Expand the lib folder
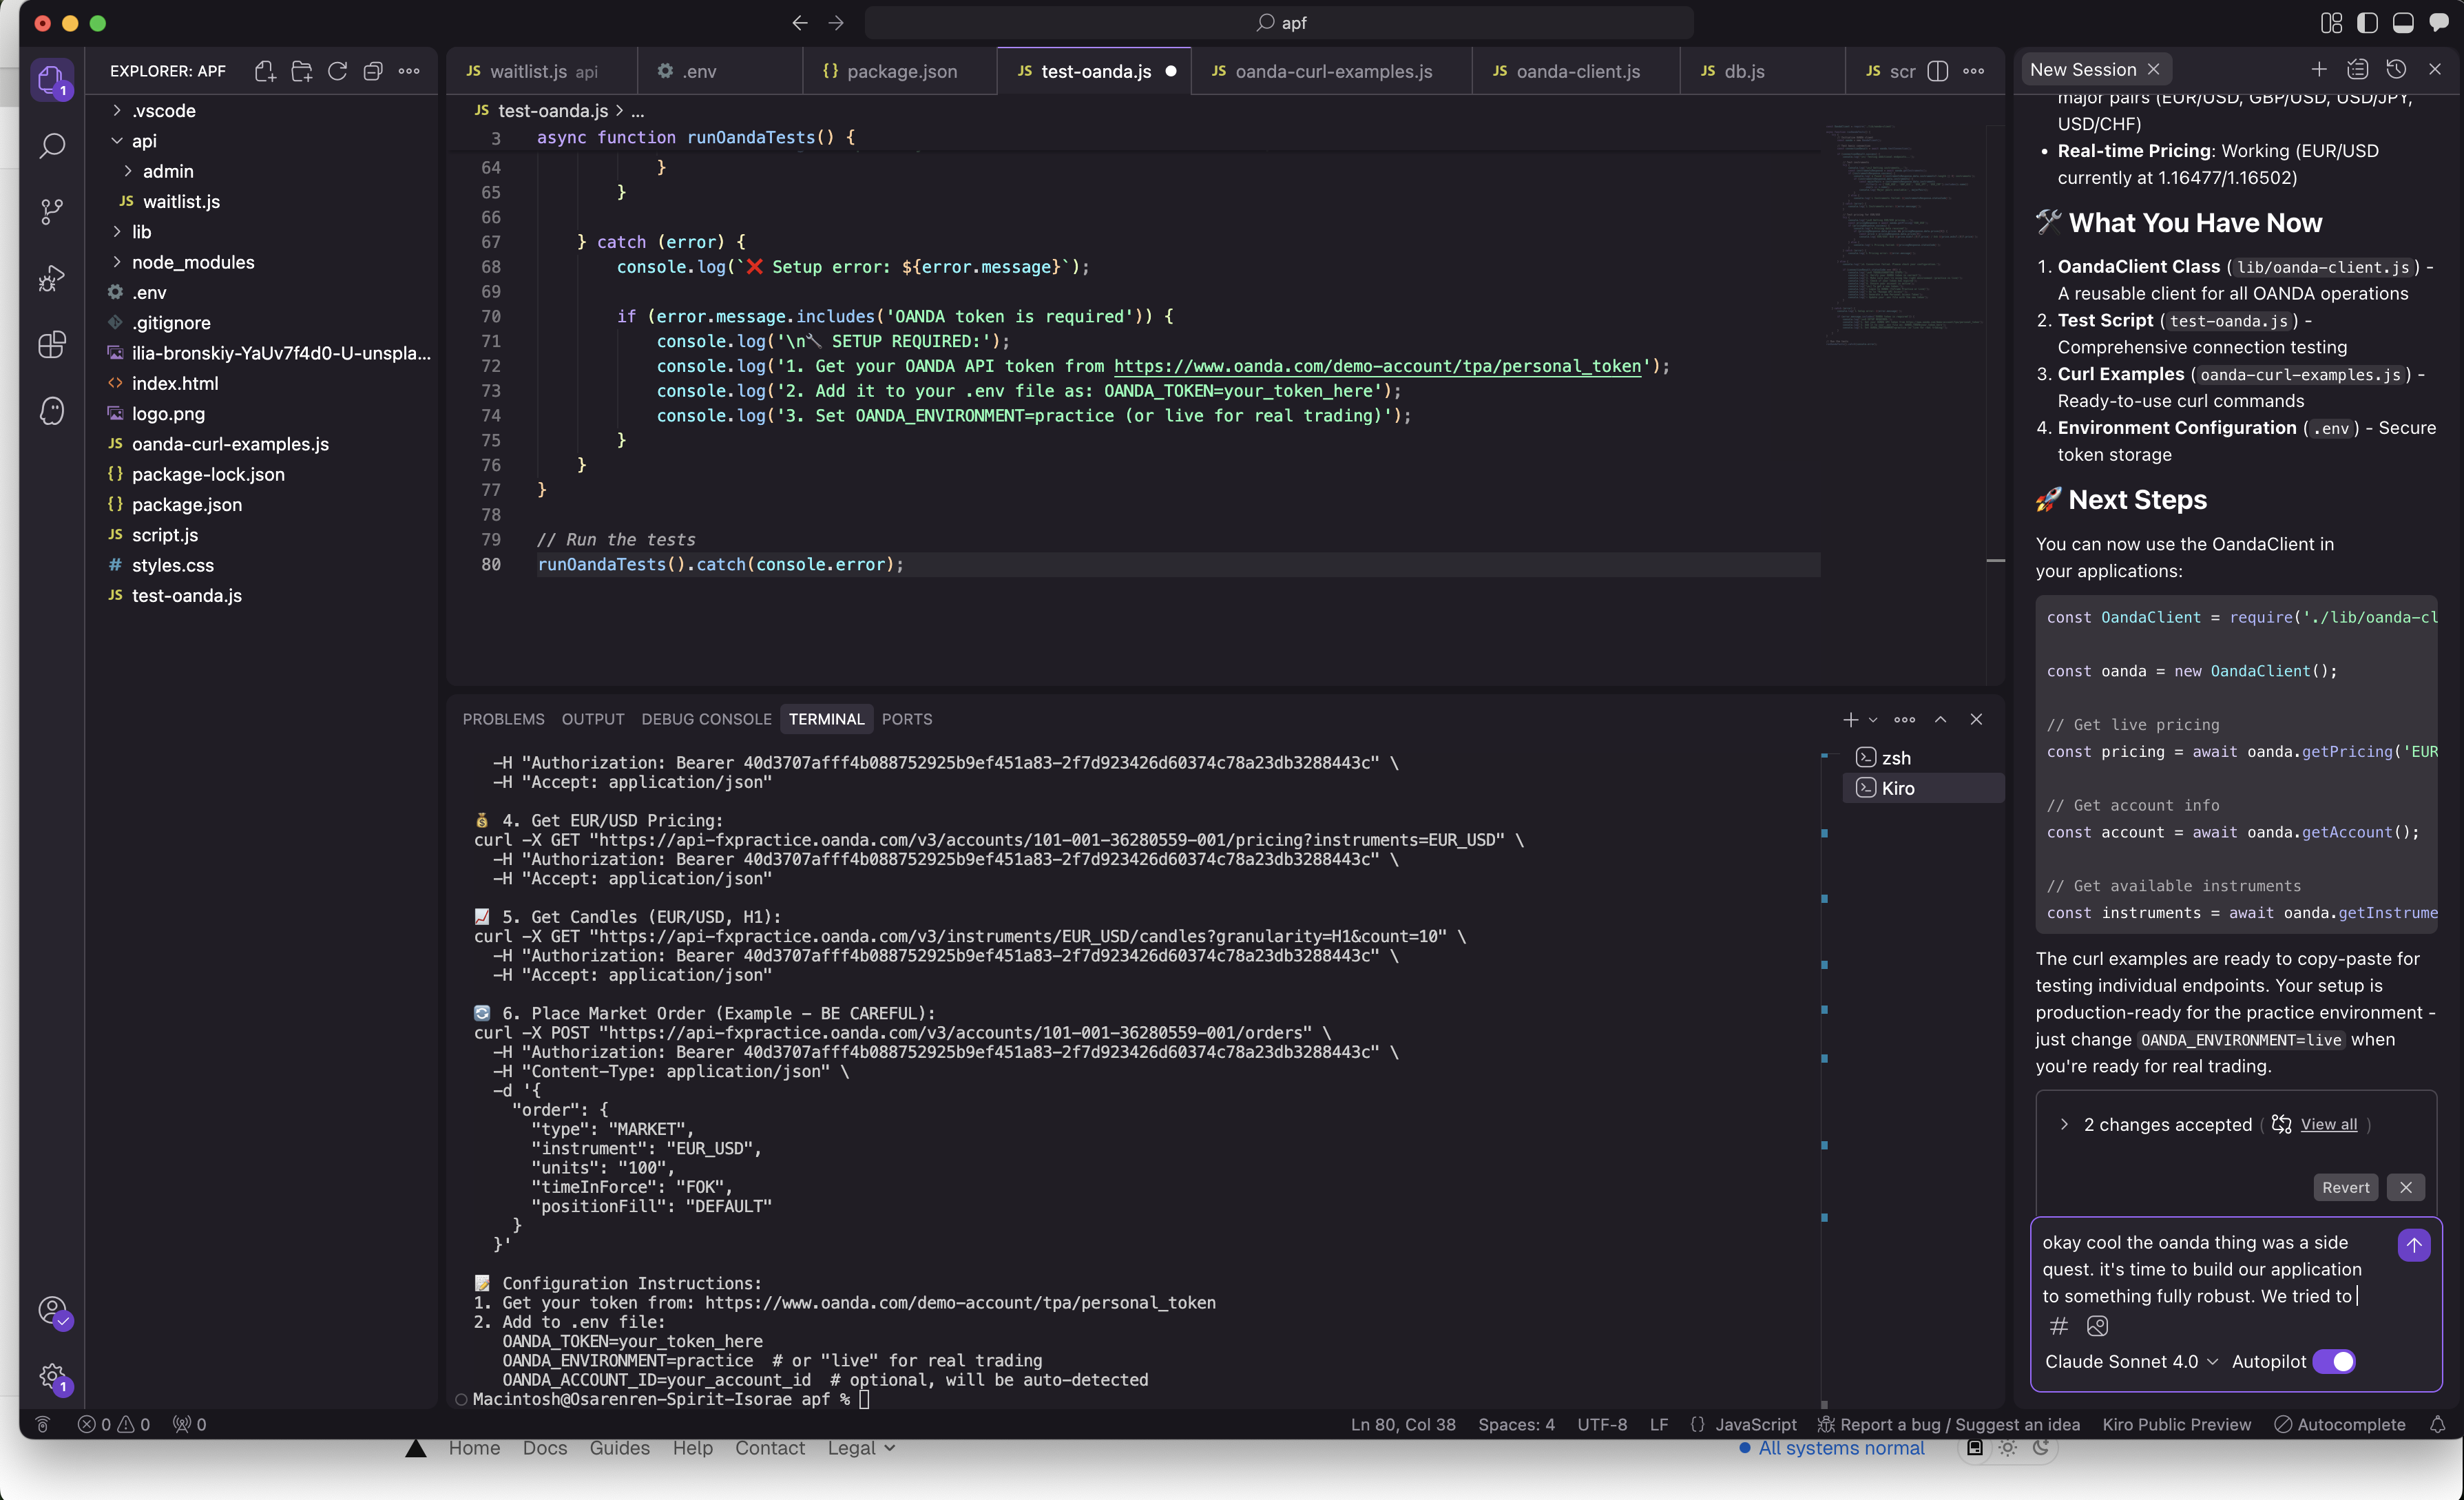The image size is (2464, 1500). pyautogui.click(x=141, y=232)
